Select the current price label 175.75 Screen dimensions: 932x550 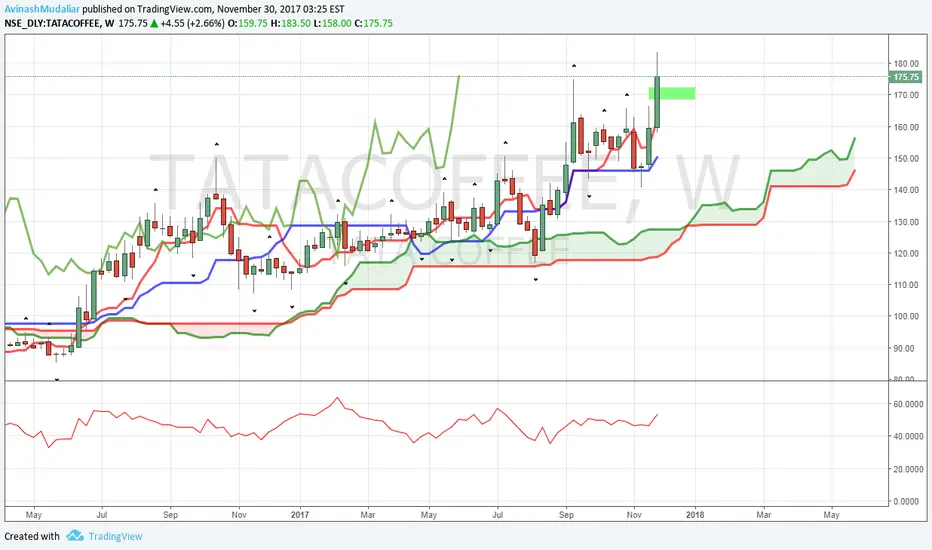point(905,77)
